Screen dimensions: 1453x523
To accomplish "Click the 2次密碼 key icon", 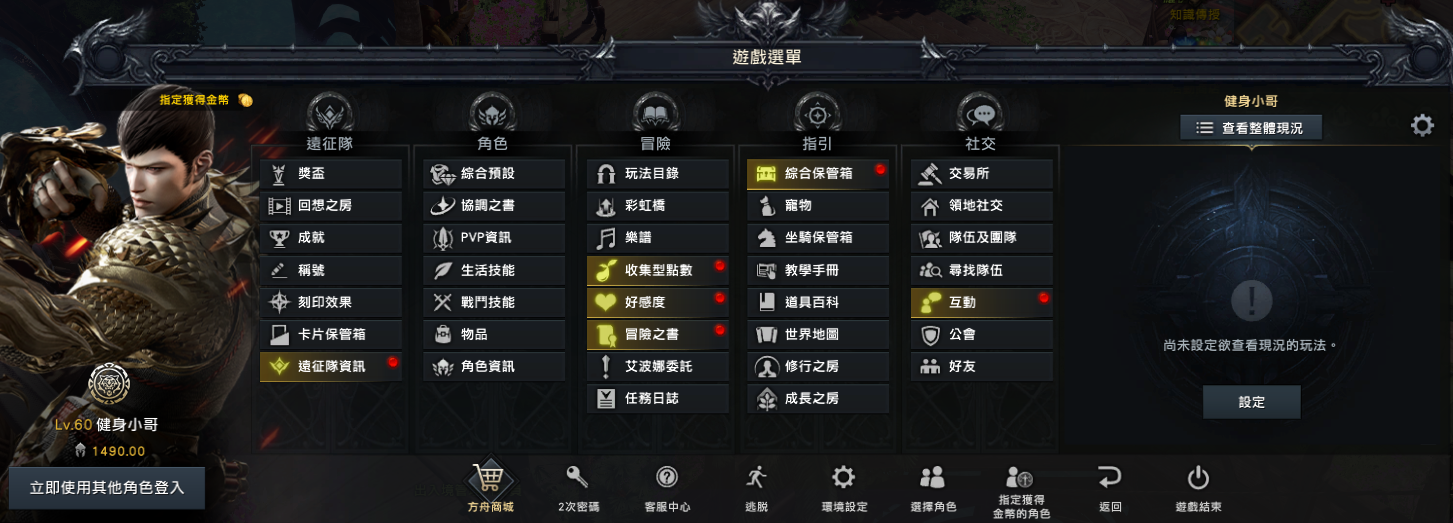I will coord(578,477).
